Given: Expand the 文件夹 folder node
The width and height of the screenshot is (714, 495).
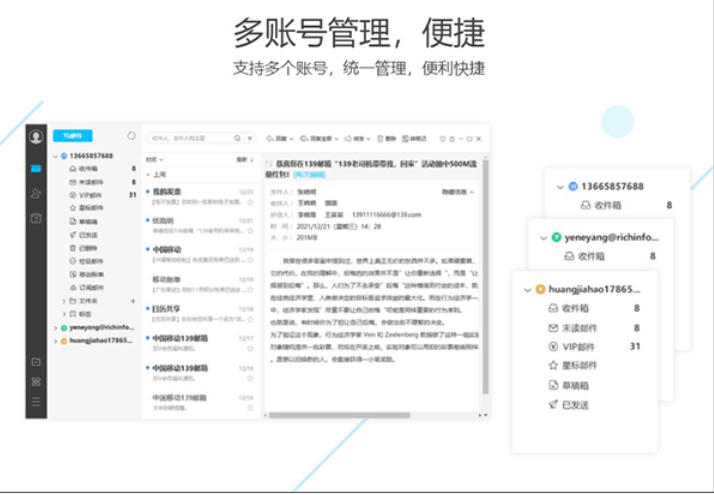Looking at the screenshot, I should [x=64, y=301].
